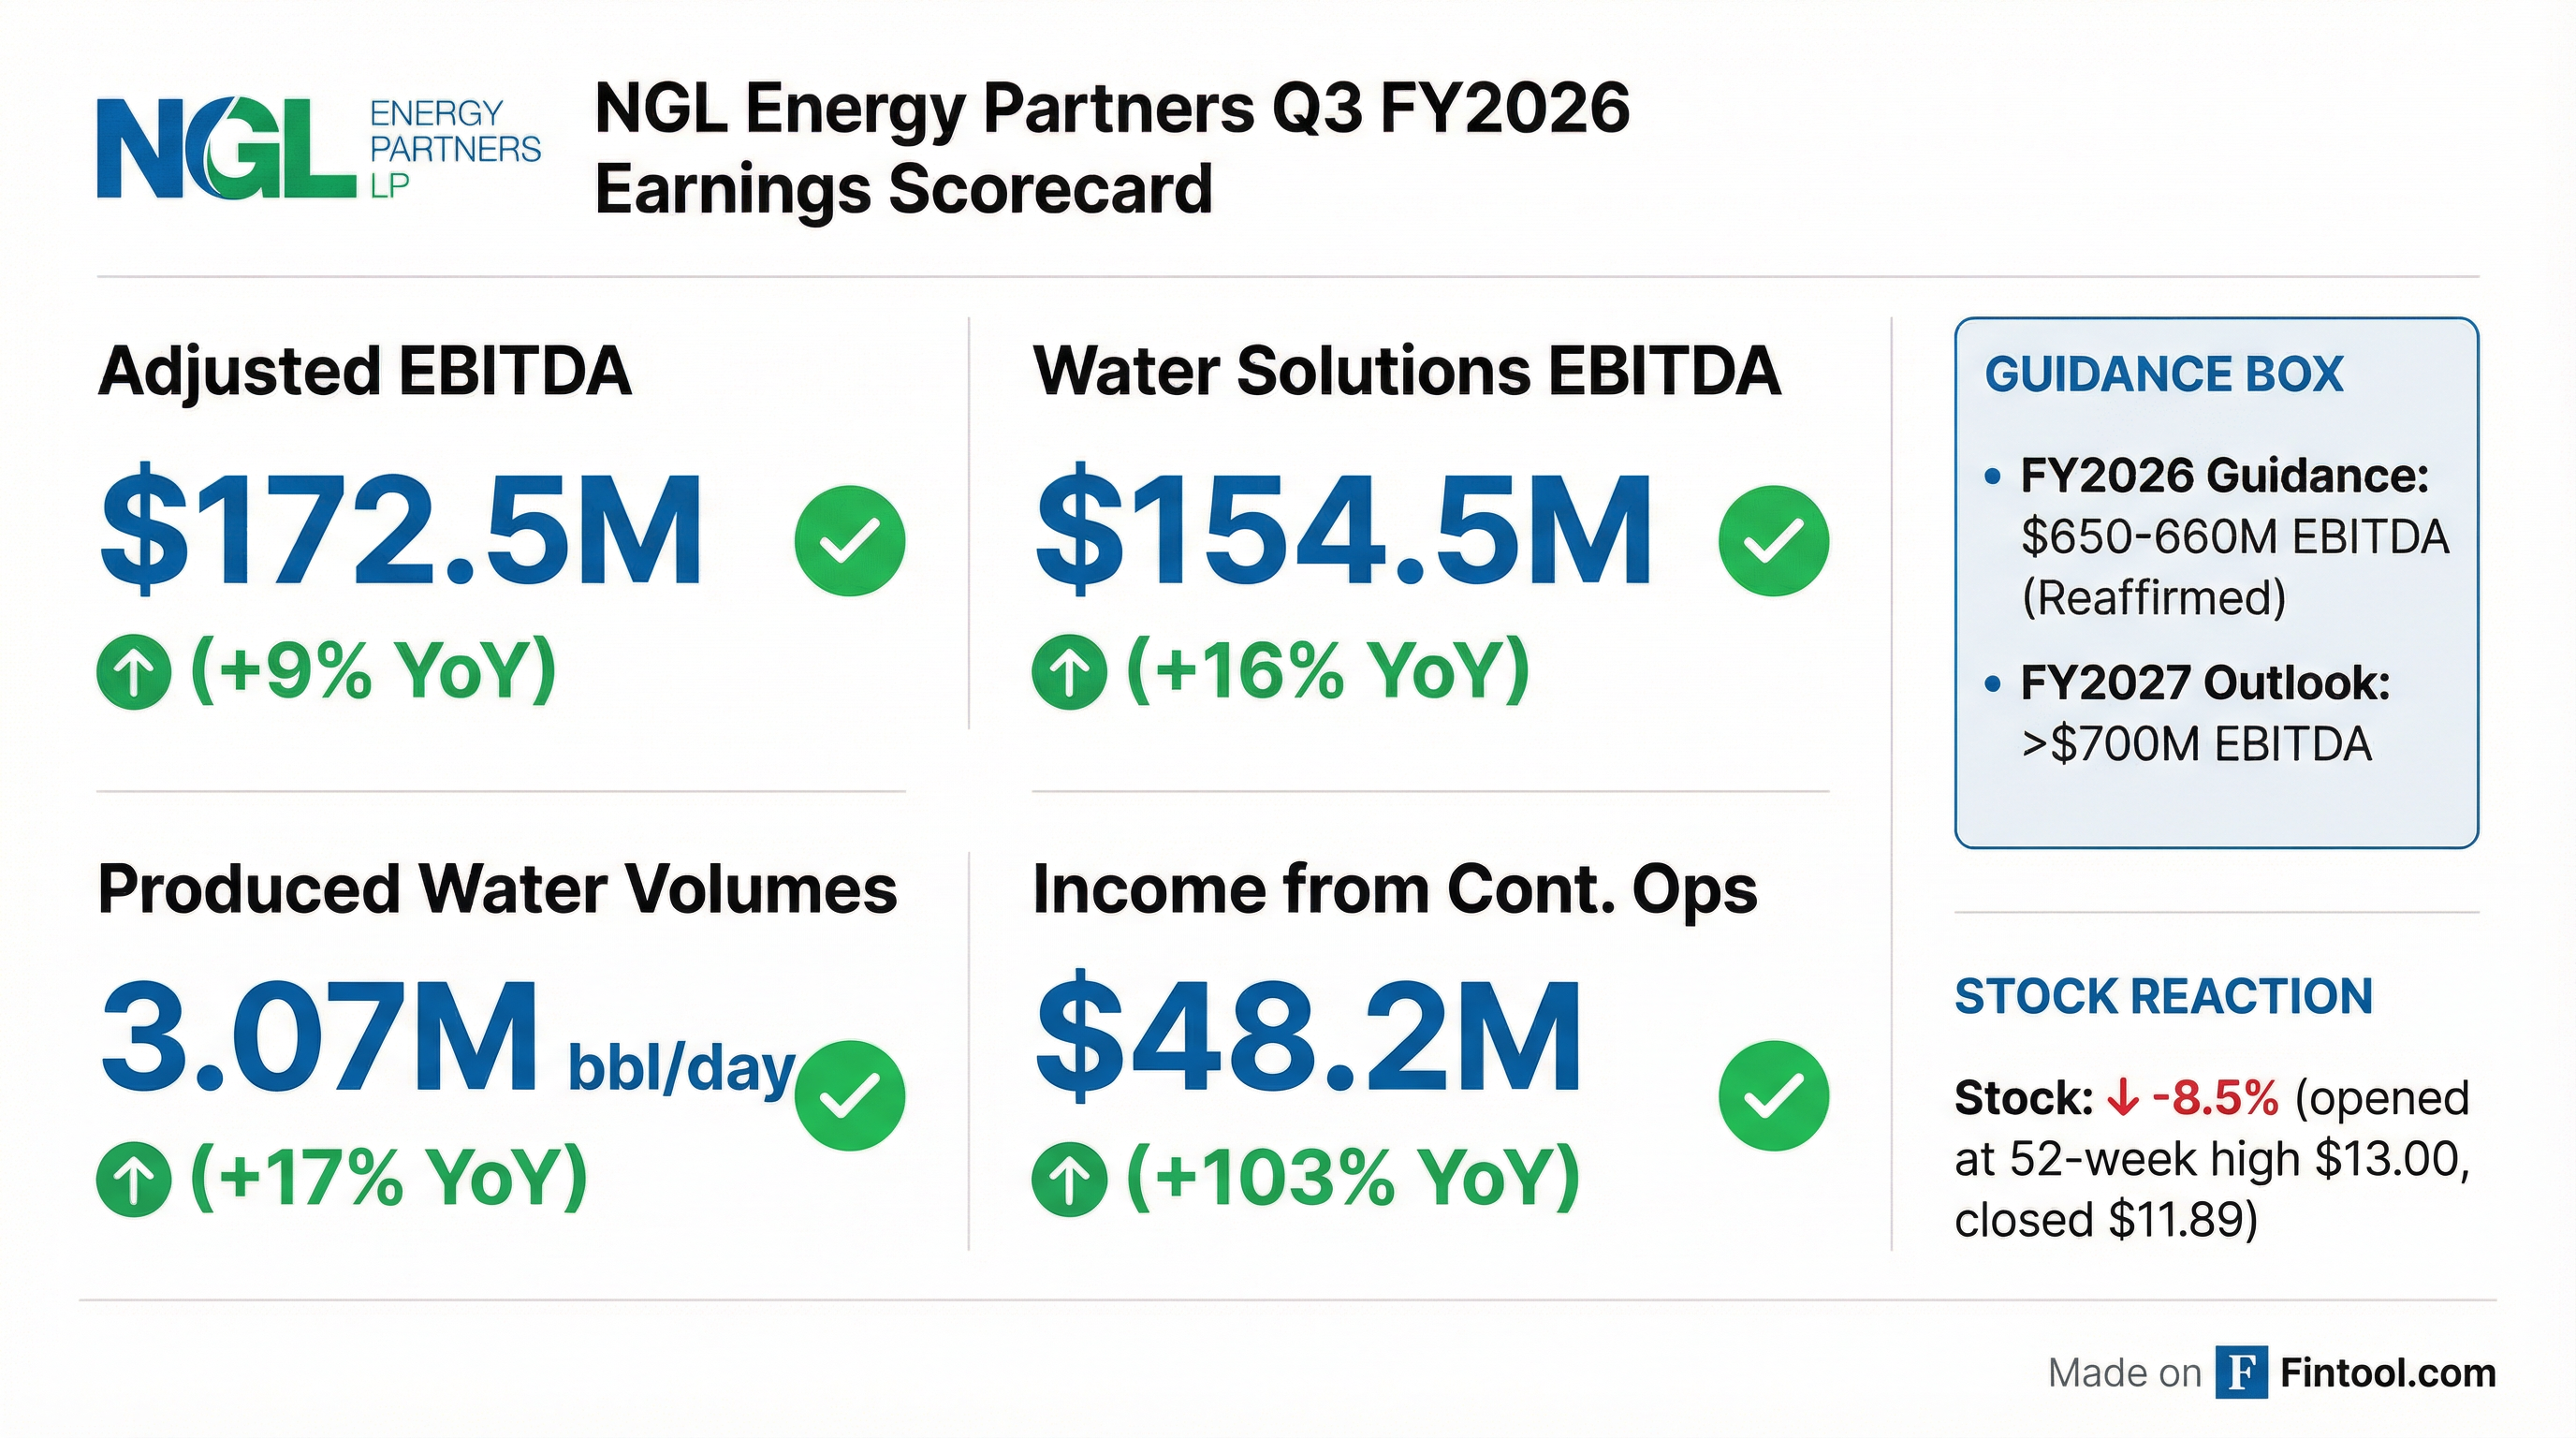
Task: Click the green checkmark beside Adjusted EBITDA
Action: (849, 541)
